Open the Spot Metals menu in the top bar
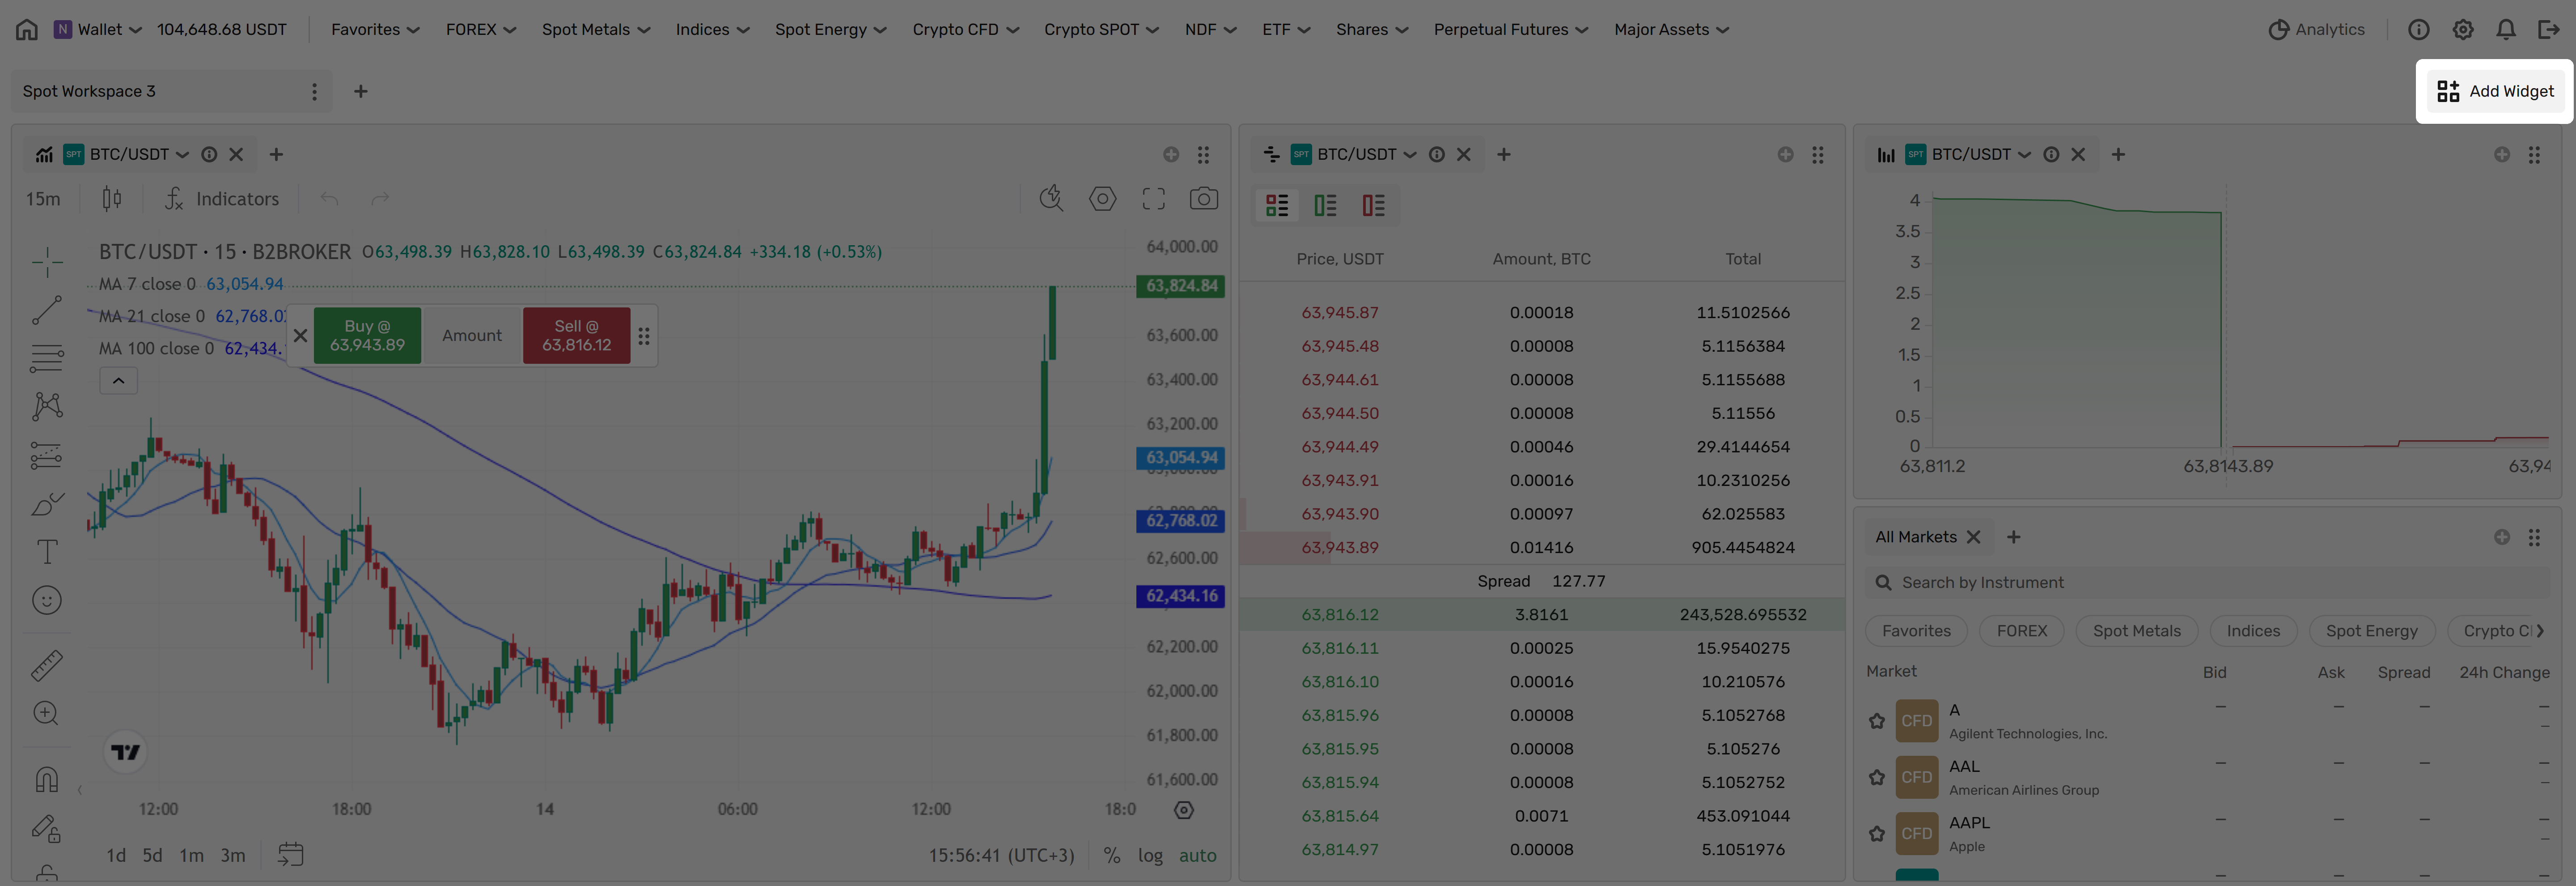 tap(596, 29)
